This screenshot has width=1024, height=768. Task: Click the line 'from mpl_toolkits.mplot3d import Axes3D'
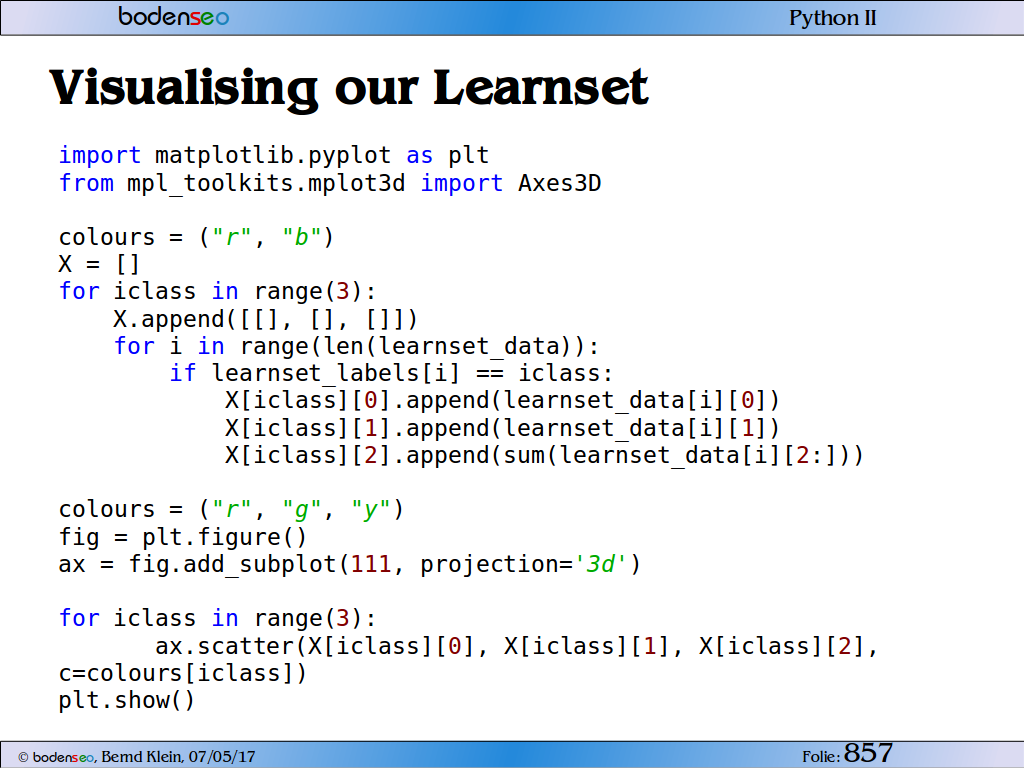(x=330, y=183)
